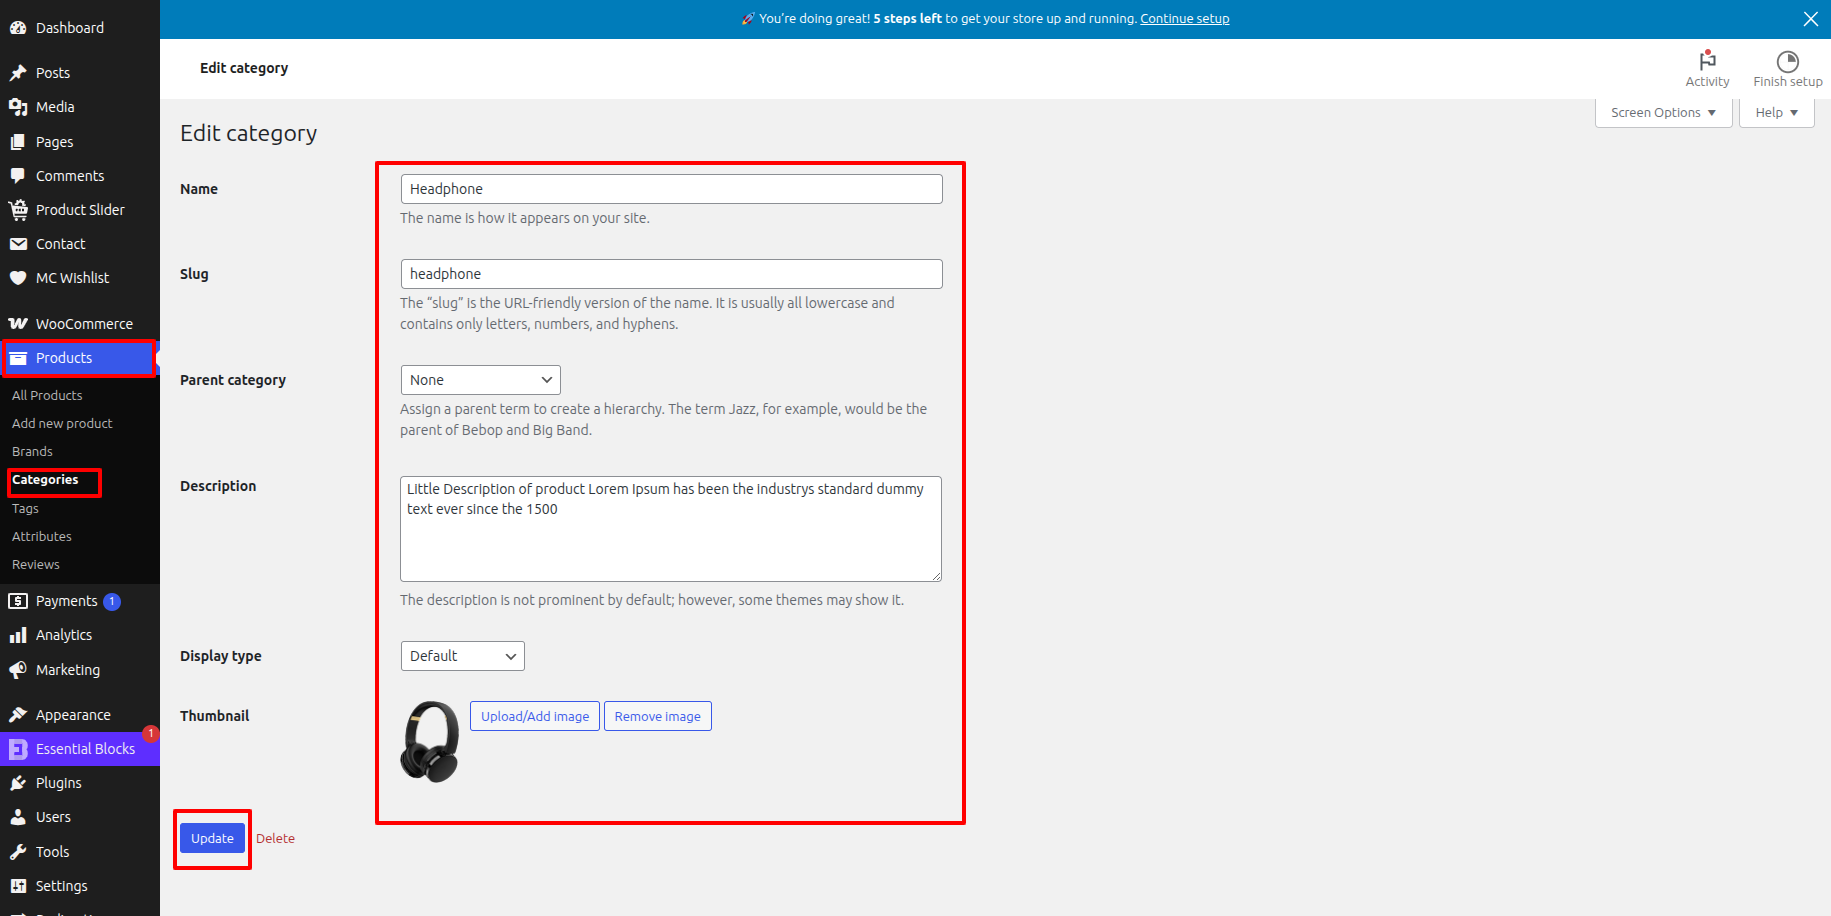Open the Finish setup progress icon
The height and width of the screenshot is (916, 1831).
point(1787,61)
